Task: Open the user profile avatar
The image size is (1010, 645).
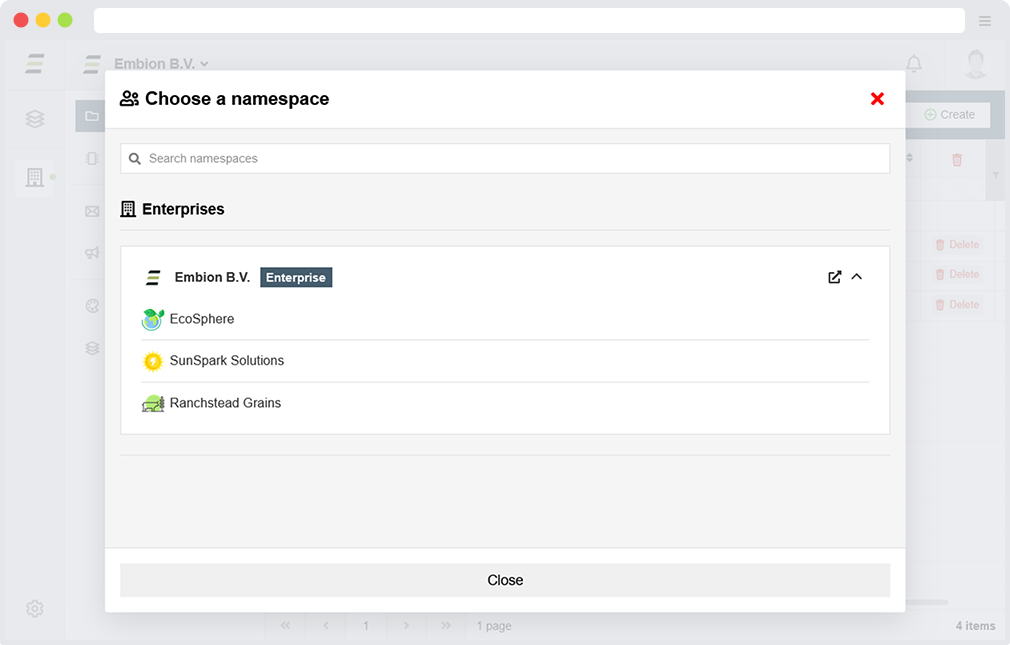Action: pos(975,64)
